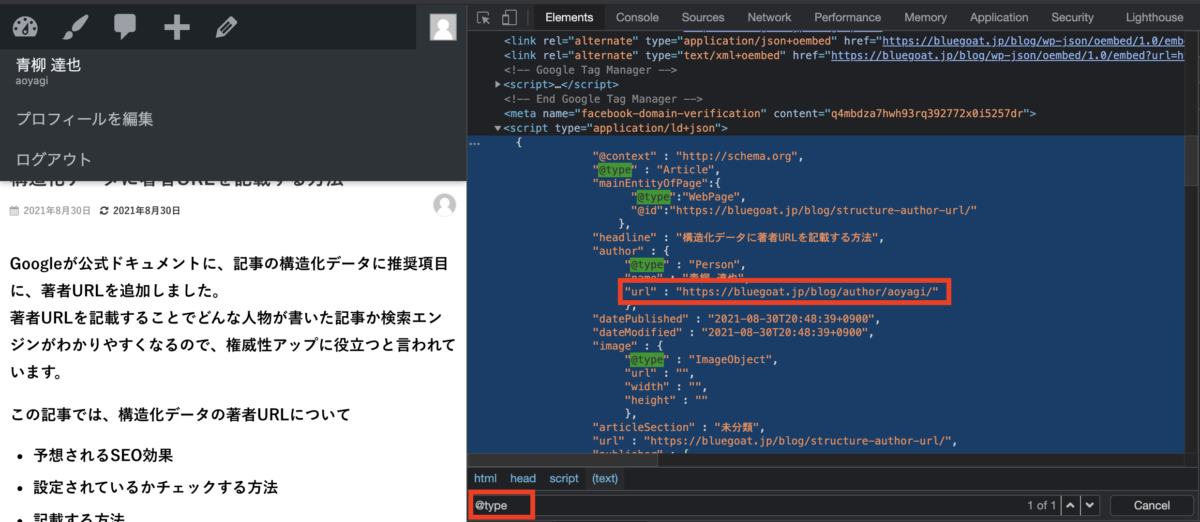Open the WordPress dashboard gauge icon
Image resolution: width=1200 pixels, height=522 pixels.
click(x=25, y=27)
